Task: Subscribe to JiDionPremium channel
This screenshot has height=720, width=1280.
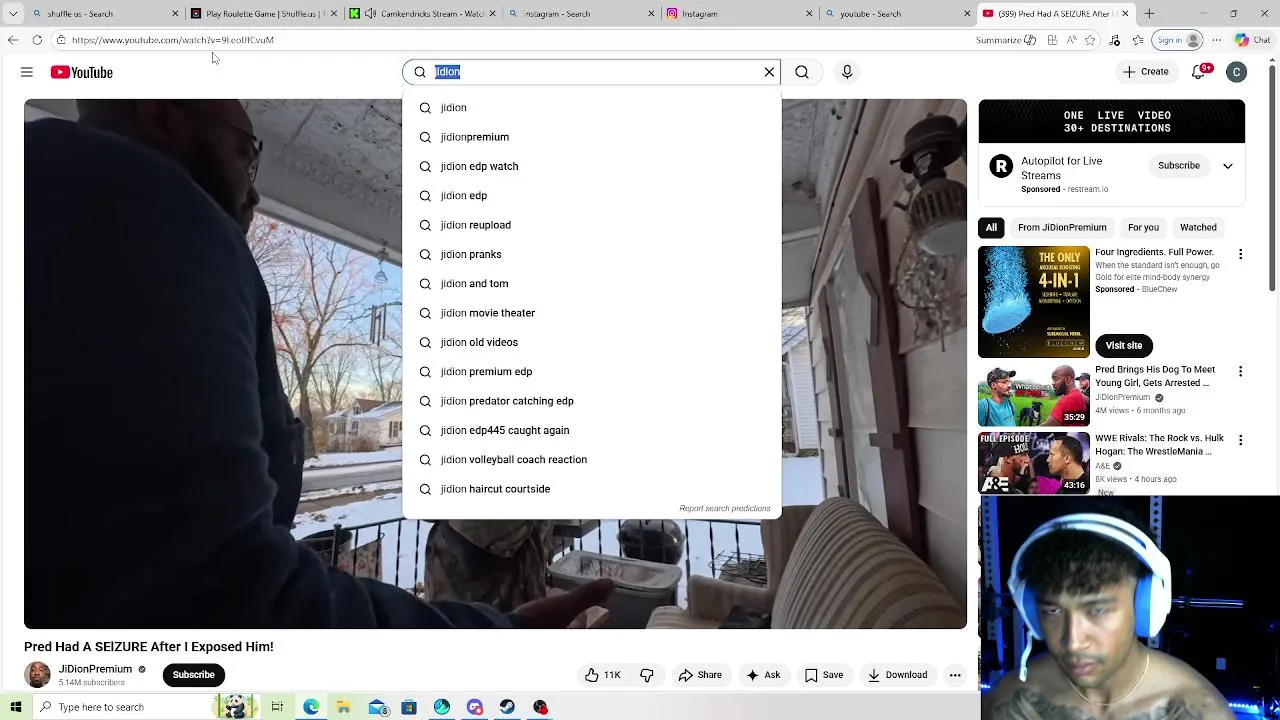Action: [x=194, y=675]
